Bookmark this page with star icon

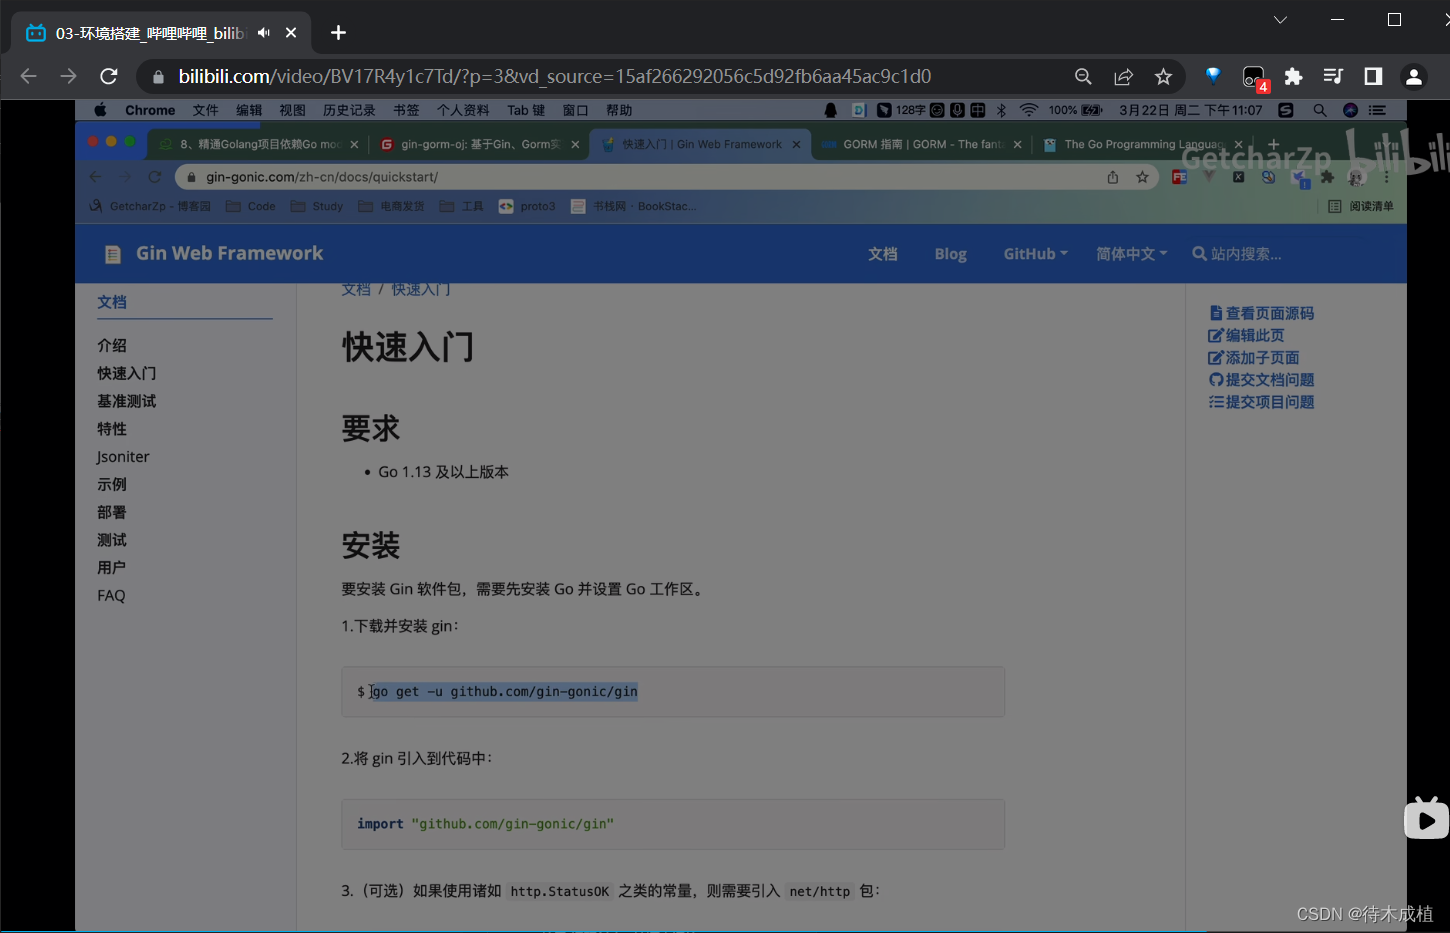(x=1163, y=76)
